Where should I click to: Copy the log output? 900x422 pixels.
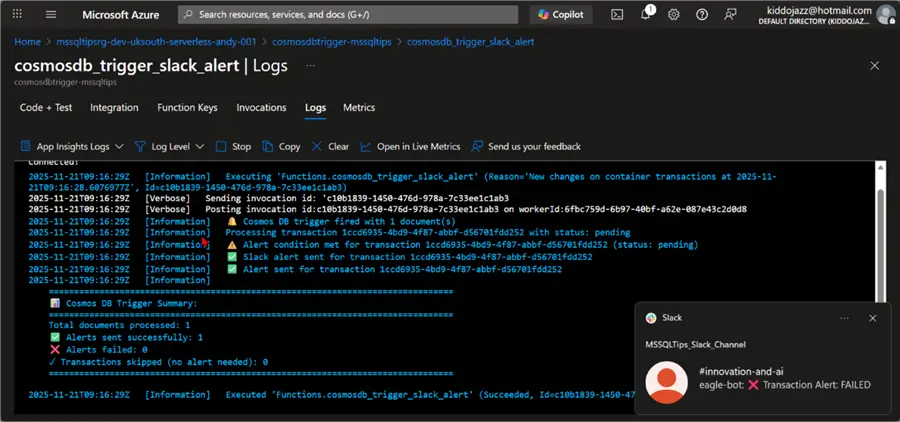pyautogui.click(x=281, y=146)
